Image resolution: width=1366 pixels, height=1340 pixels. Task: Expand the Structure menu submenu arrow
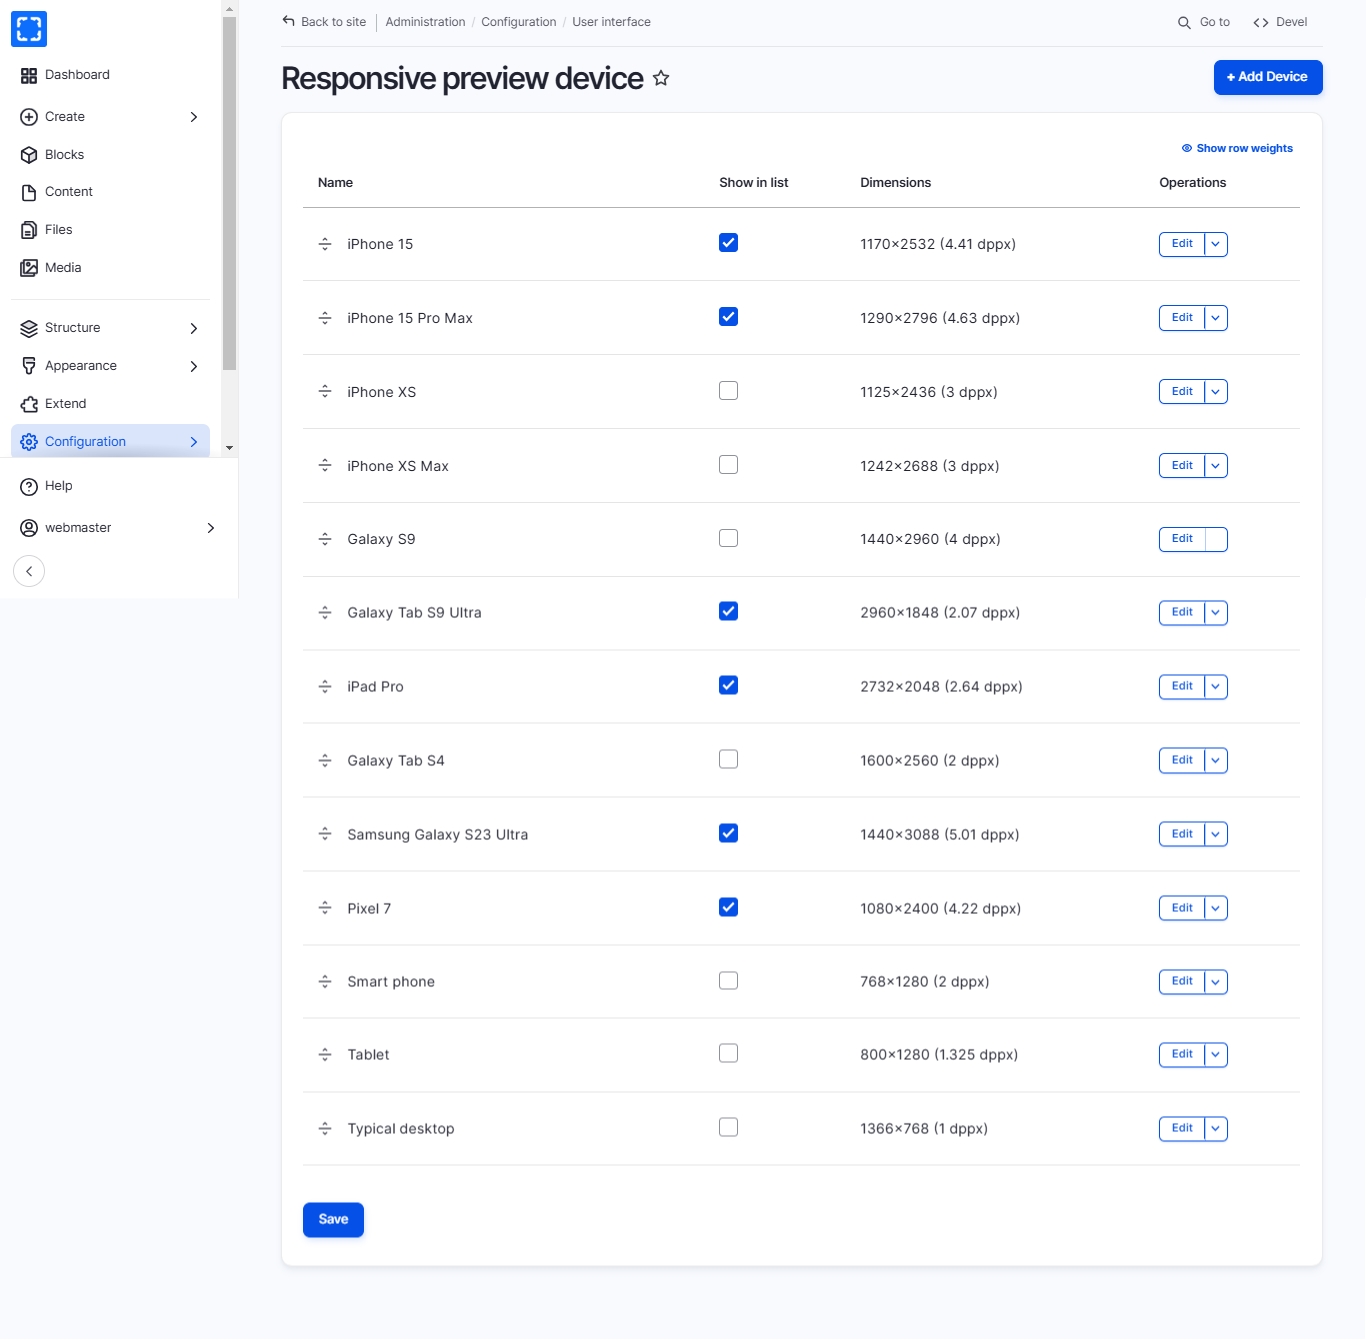[194, 328]
